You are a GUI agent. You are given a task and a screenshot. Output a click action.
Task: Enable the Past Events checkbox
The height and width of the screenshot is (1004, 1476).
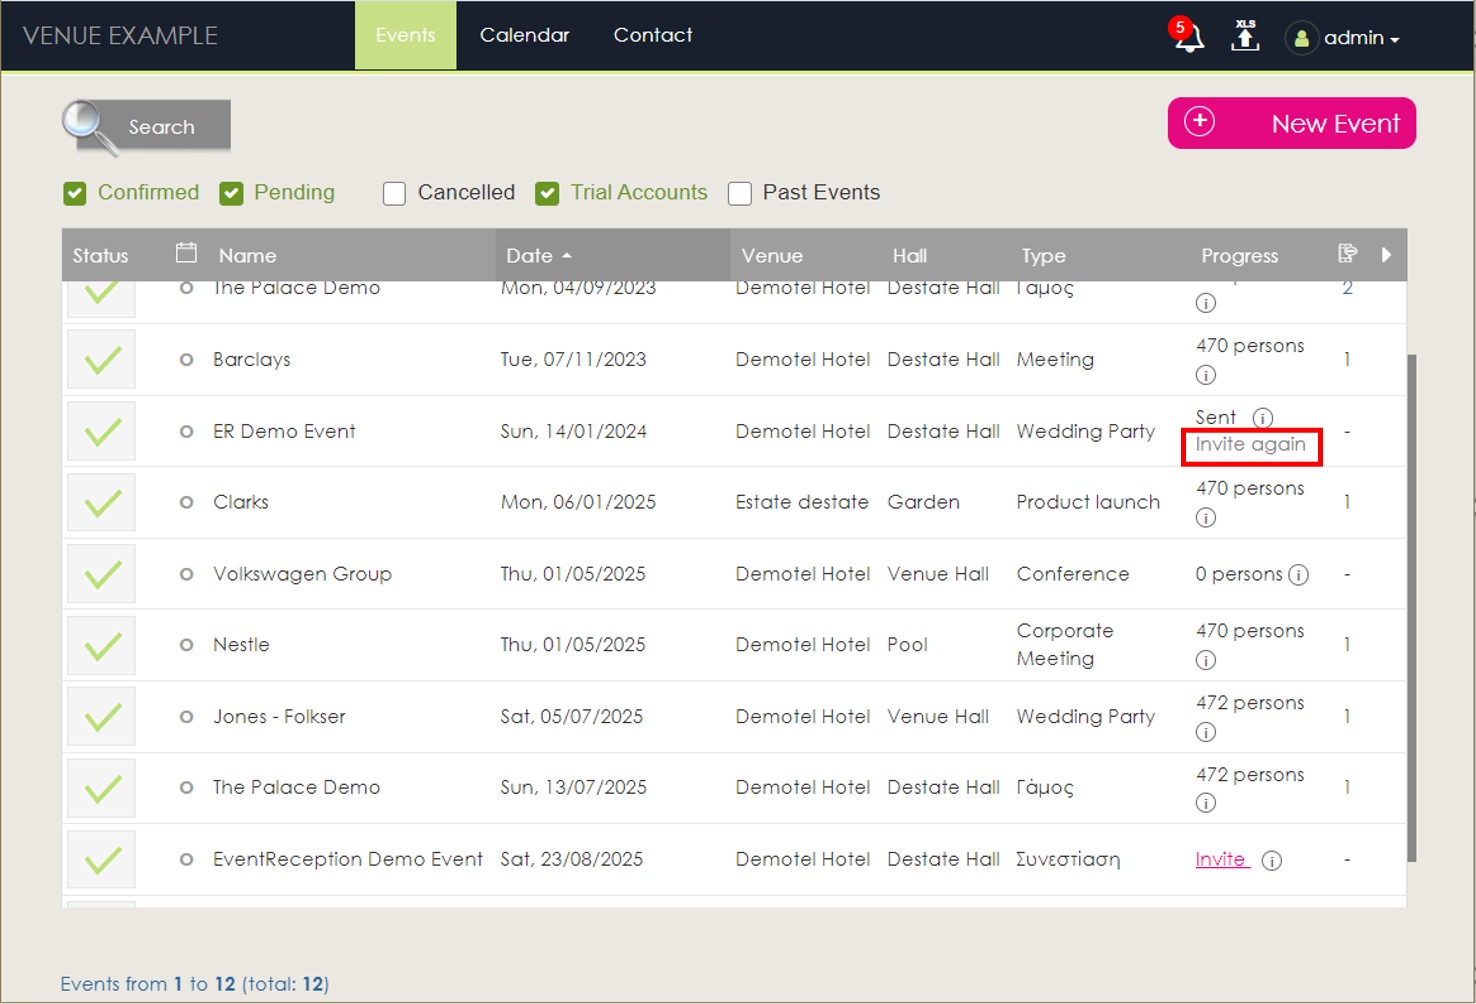(x=740, y=193)
